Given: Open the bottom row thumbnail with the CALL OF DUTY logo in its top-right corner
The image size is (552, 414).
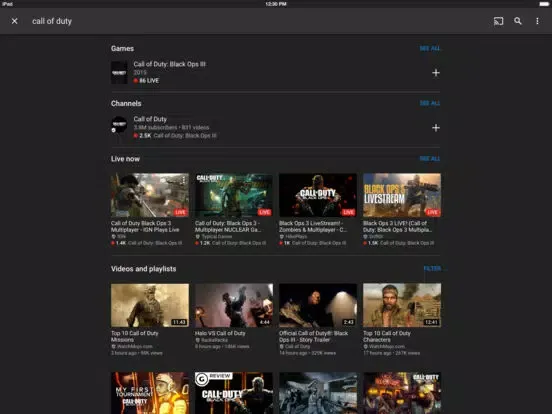Looking at the screenshot, I should 402,393.
